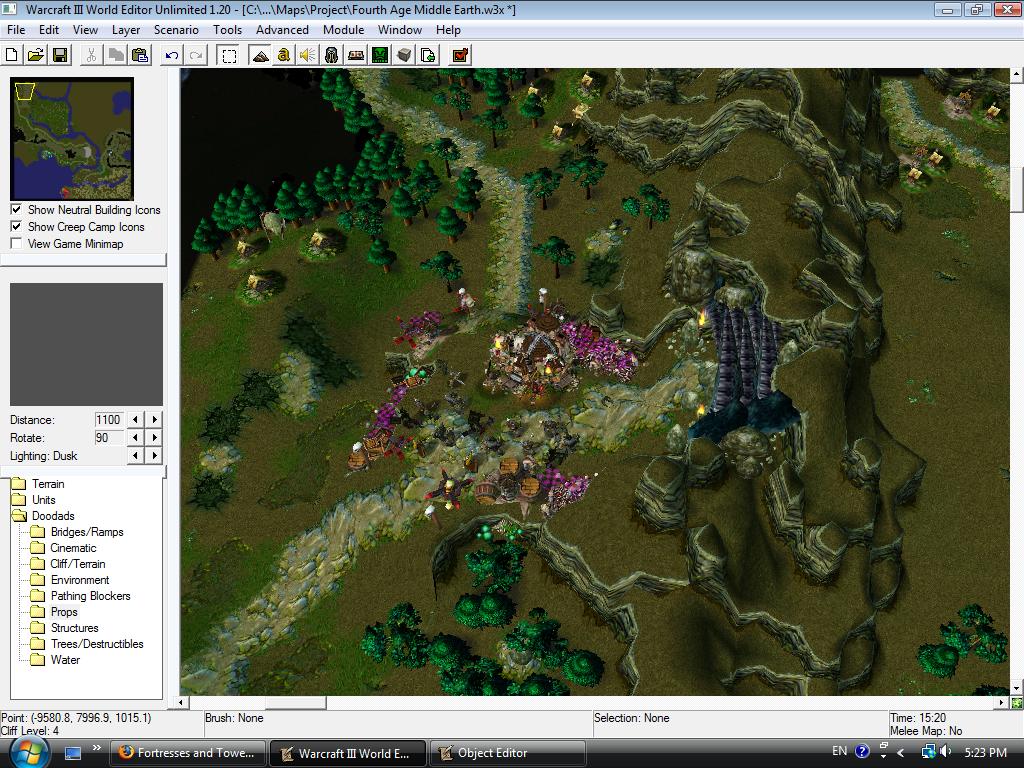
Task: Click the Redo arrow icon
Action: tap(196, 56)
